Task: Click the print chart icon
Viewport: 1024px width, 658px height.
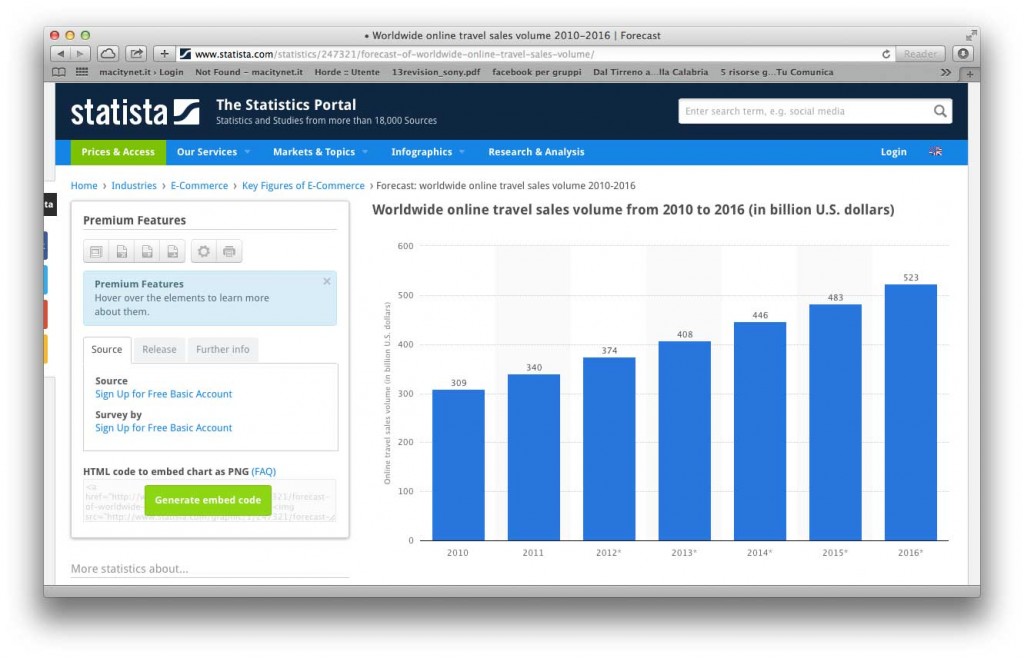Action: [x=229, y=251]
